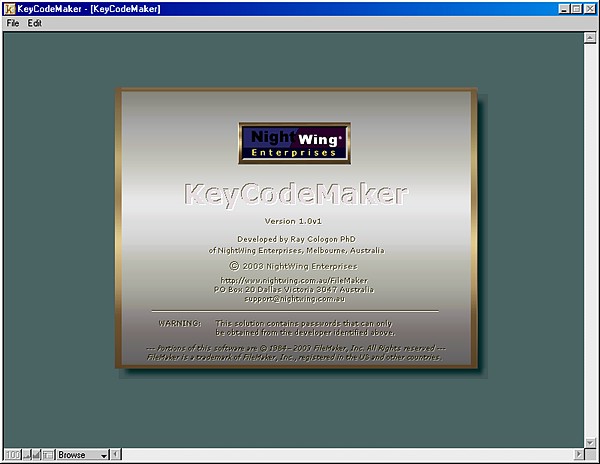Minimize the KeyCodeMaker window

(x=564, y=9)
